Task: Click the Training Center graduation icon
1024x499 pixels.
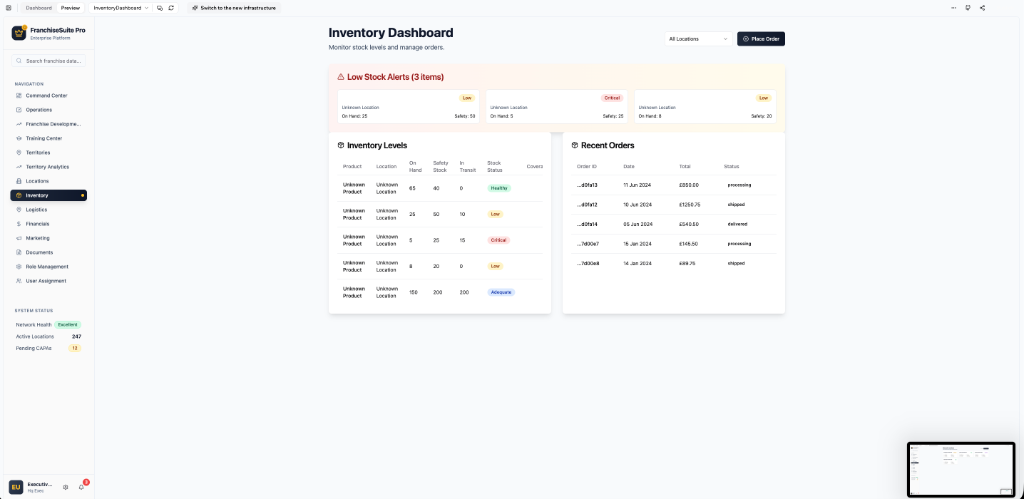Action: coord(19,138)
